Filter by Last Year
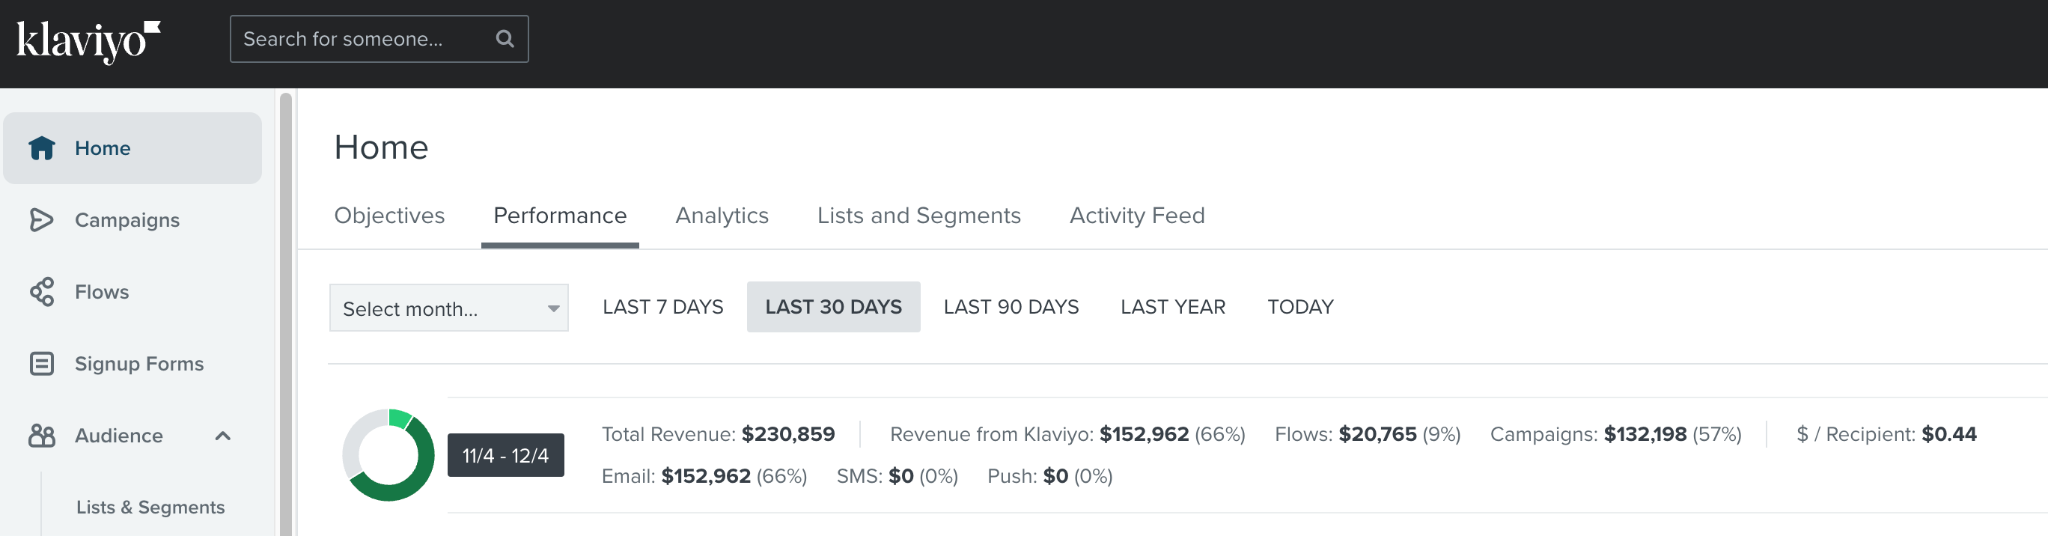 pyautogui.click(x=1173, y=307)
